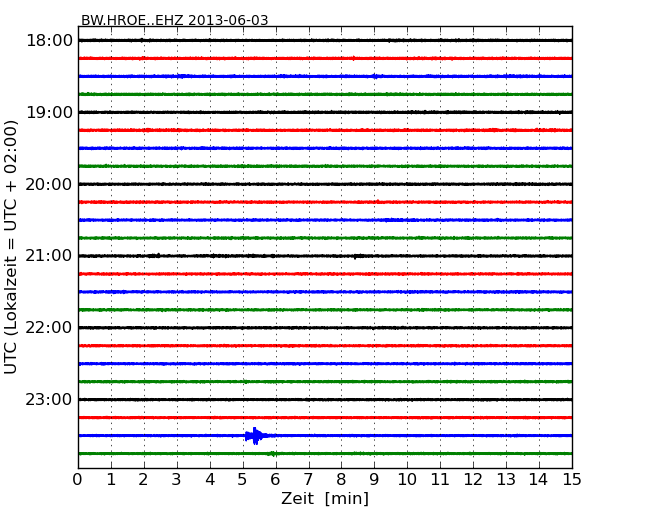The width and height of the screenshot is (650, 520).
Task: Click the black trace at the 23:00 label
Action: coord(325,400)
